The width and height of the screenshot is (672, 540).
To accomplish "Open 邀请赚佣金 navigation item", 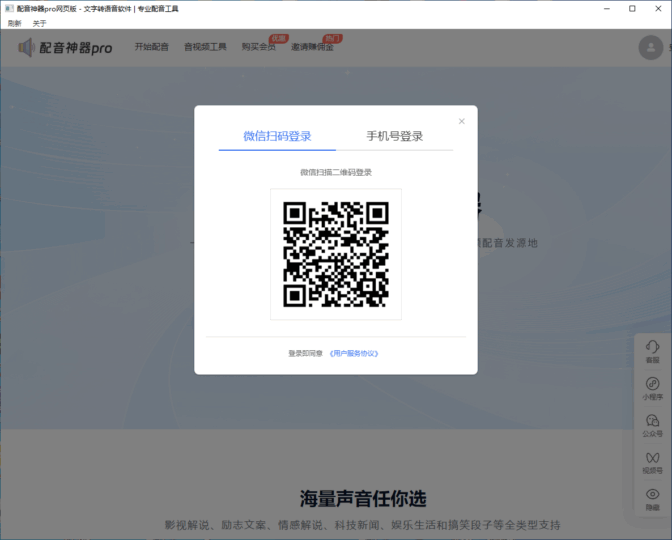I will 312,47.
